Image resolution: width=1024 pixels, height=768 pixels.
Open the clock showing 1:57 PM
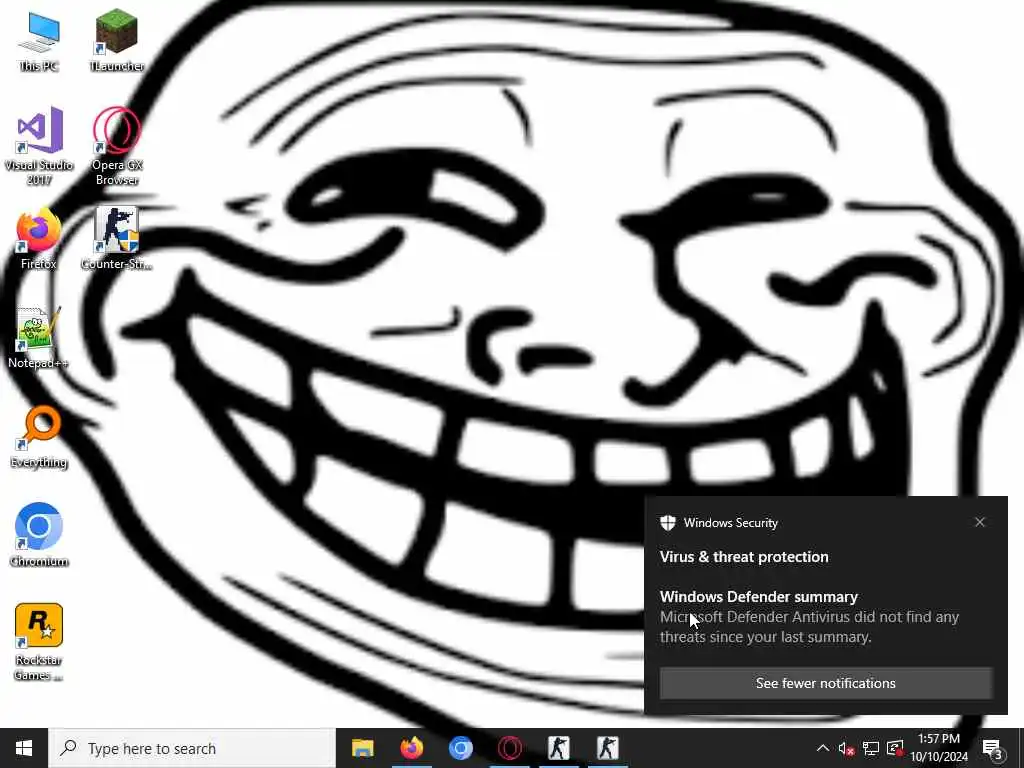pyautogui.click(x=939, y=748)
